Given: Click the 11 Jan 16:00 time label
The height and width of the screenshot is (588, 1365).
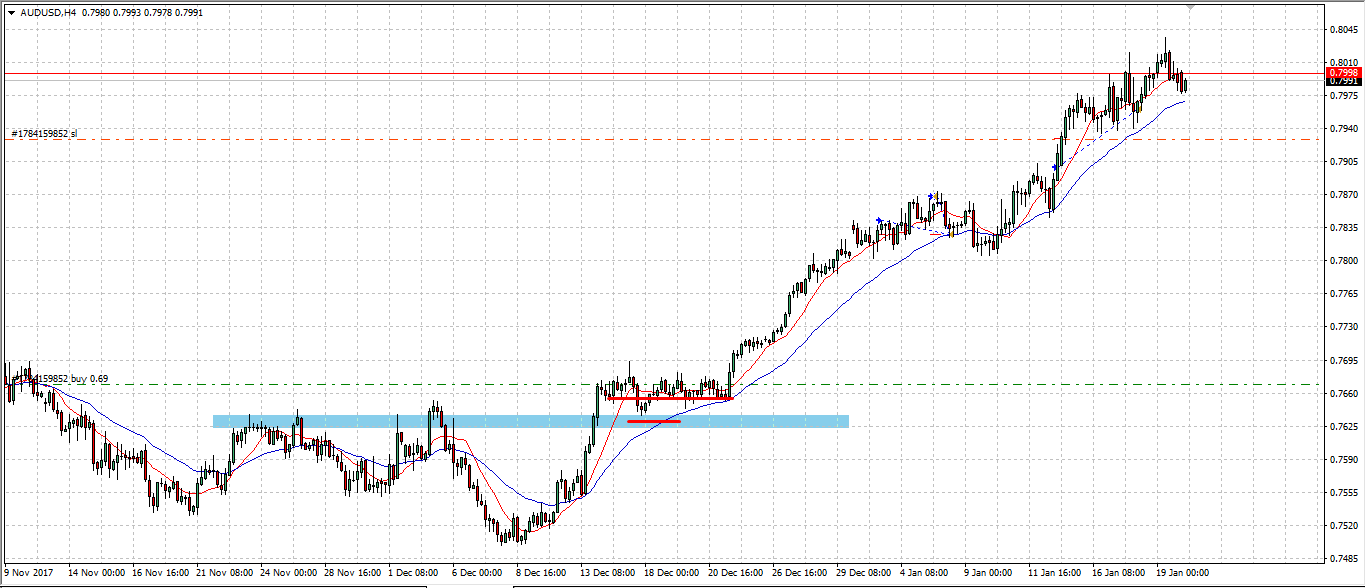Looking at the screenshot, I should pyautogui.click(x=1056, y=573).
